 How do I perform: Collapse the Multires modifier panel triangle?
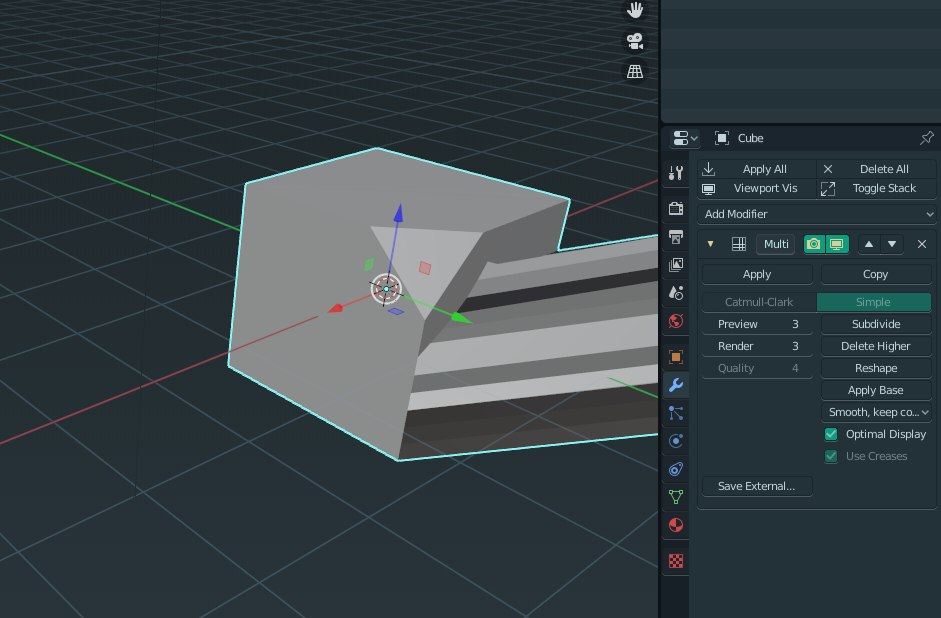(x=711, y=244)
